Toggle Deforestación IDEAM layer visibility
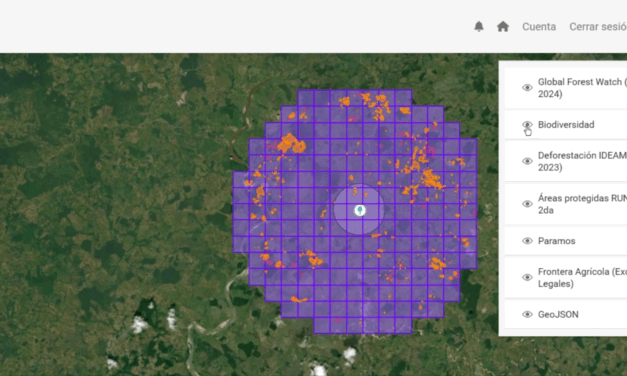 [x=527, y=161]
